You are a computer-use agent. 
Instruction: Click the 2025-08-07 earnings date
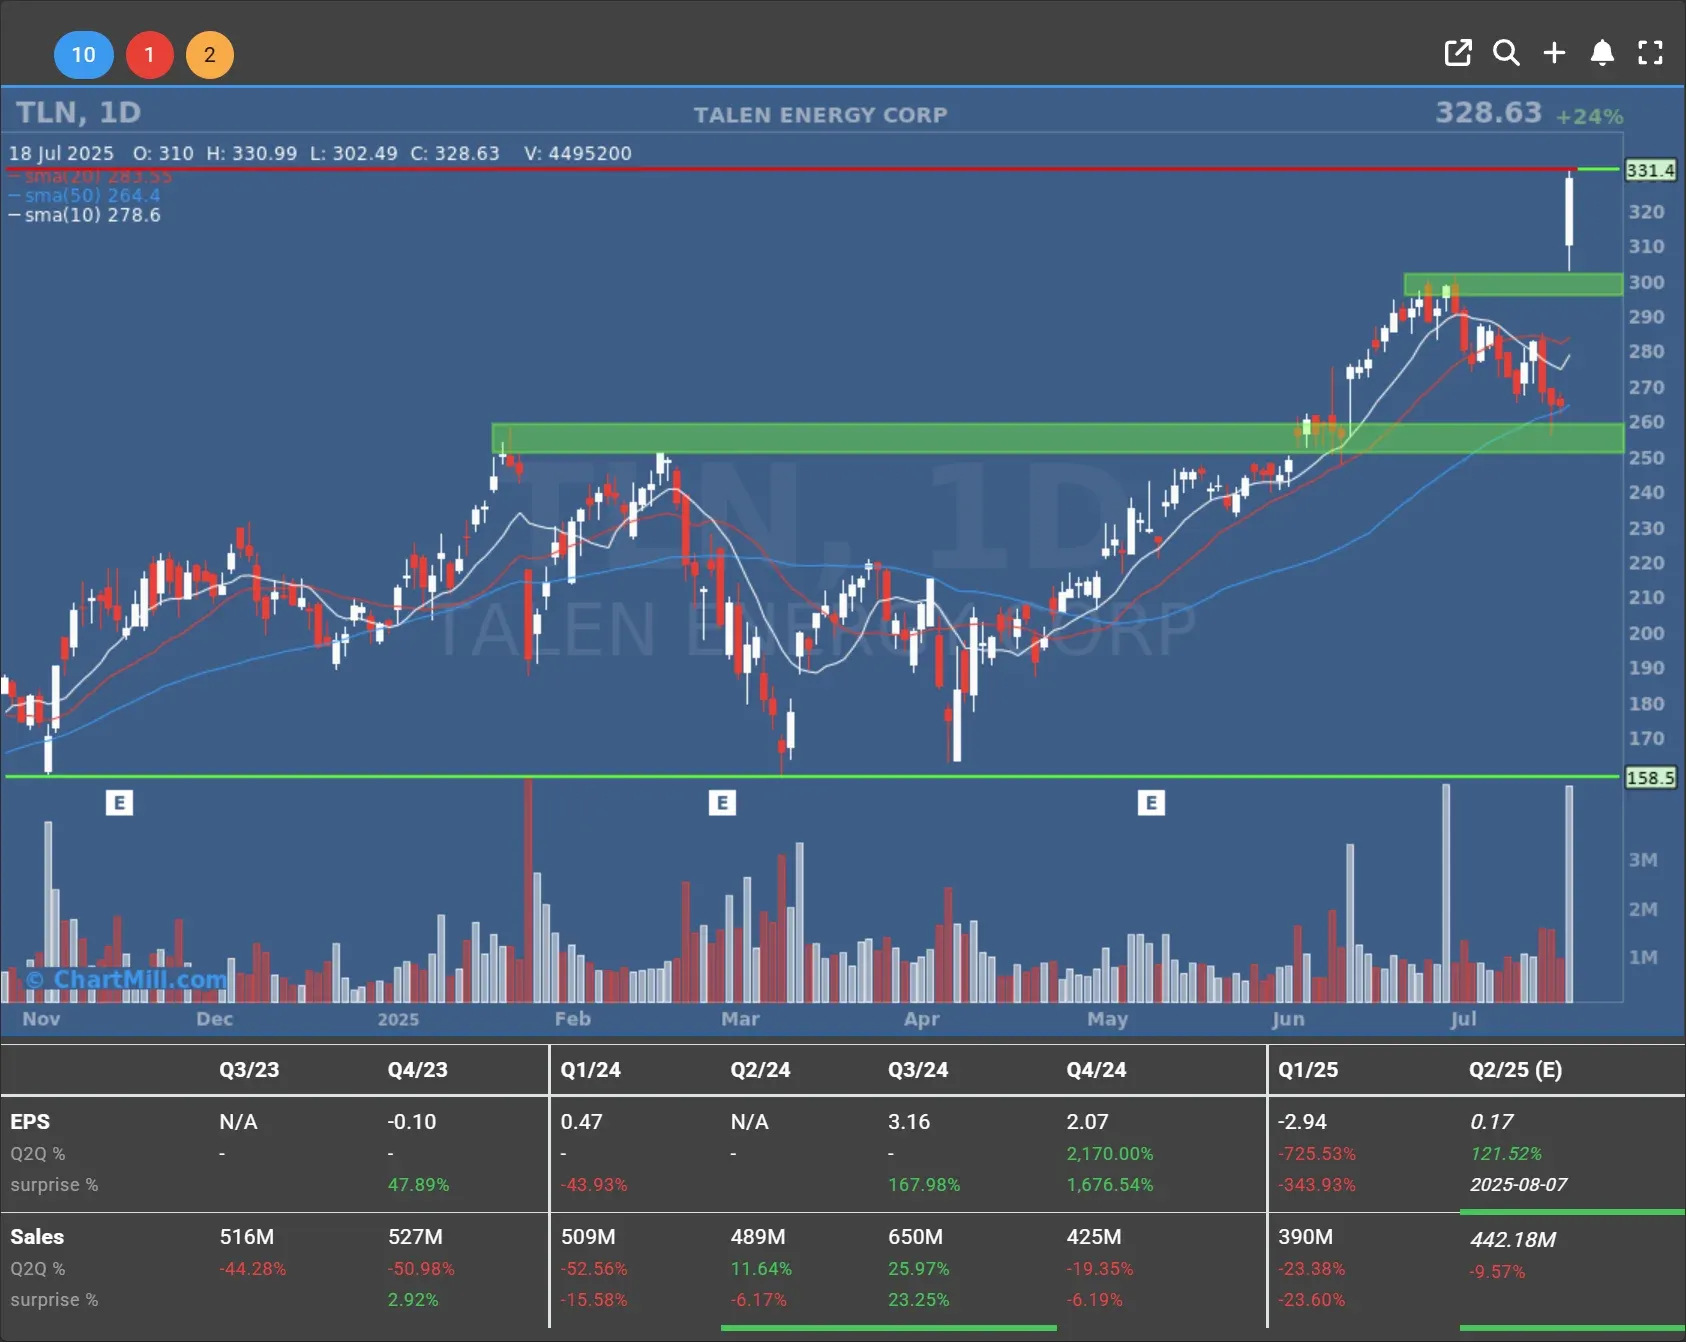1518,1184
